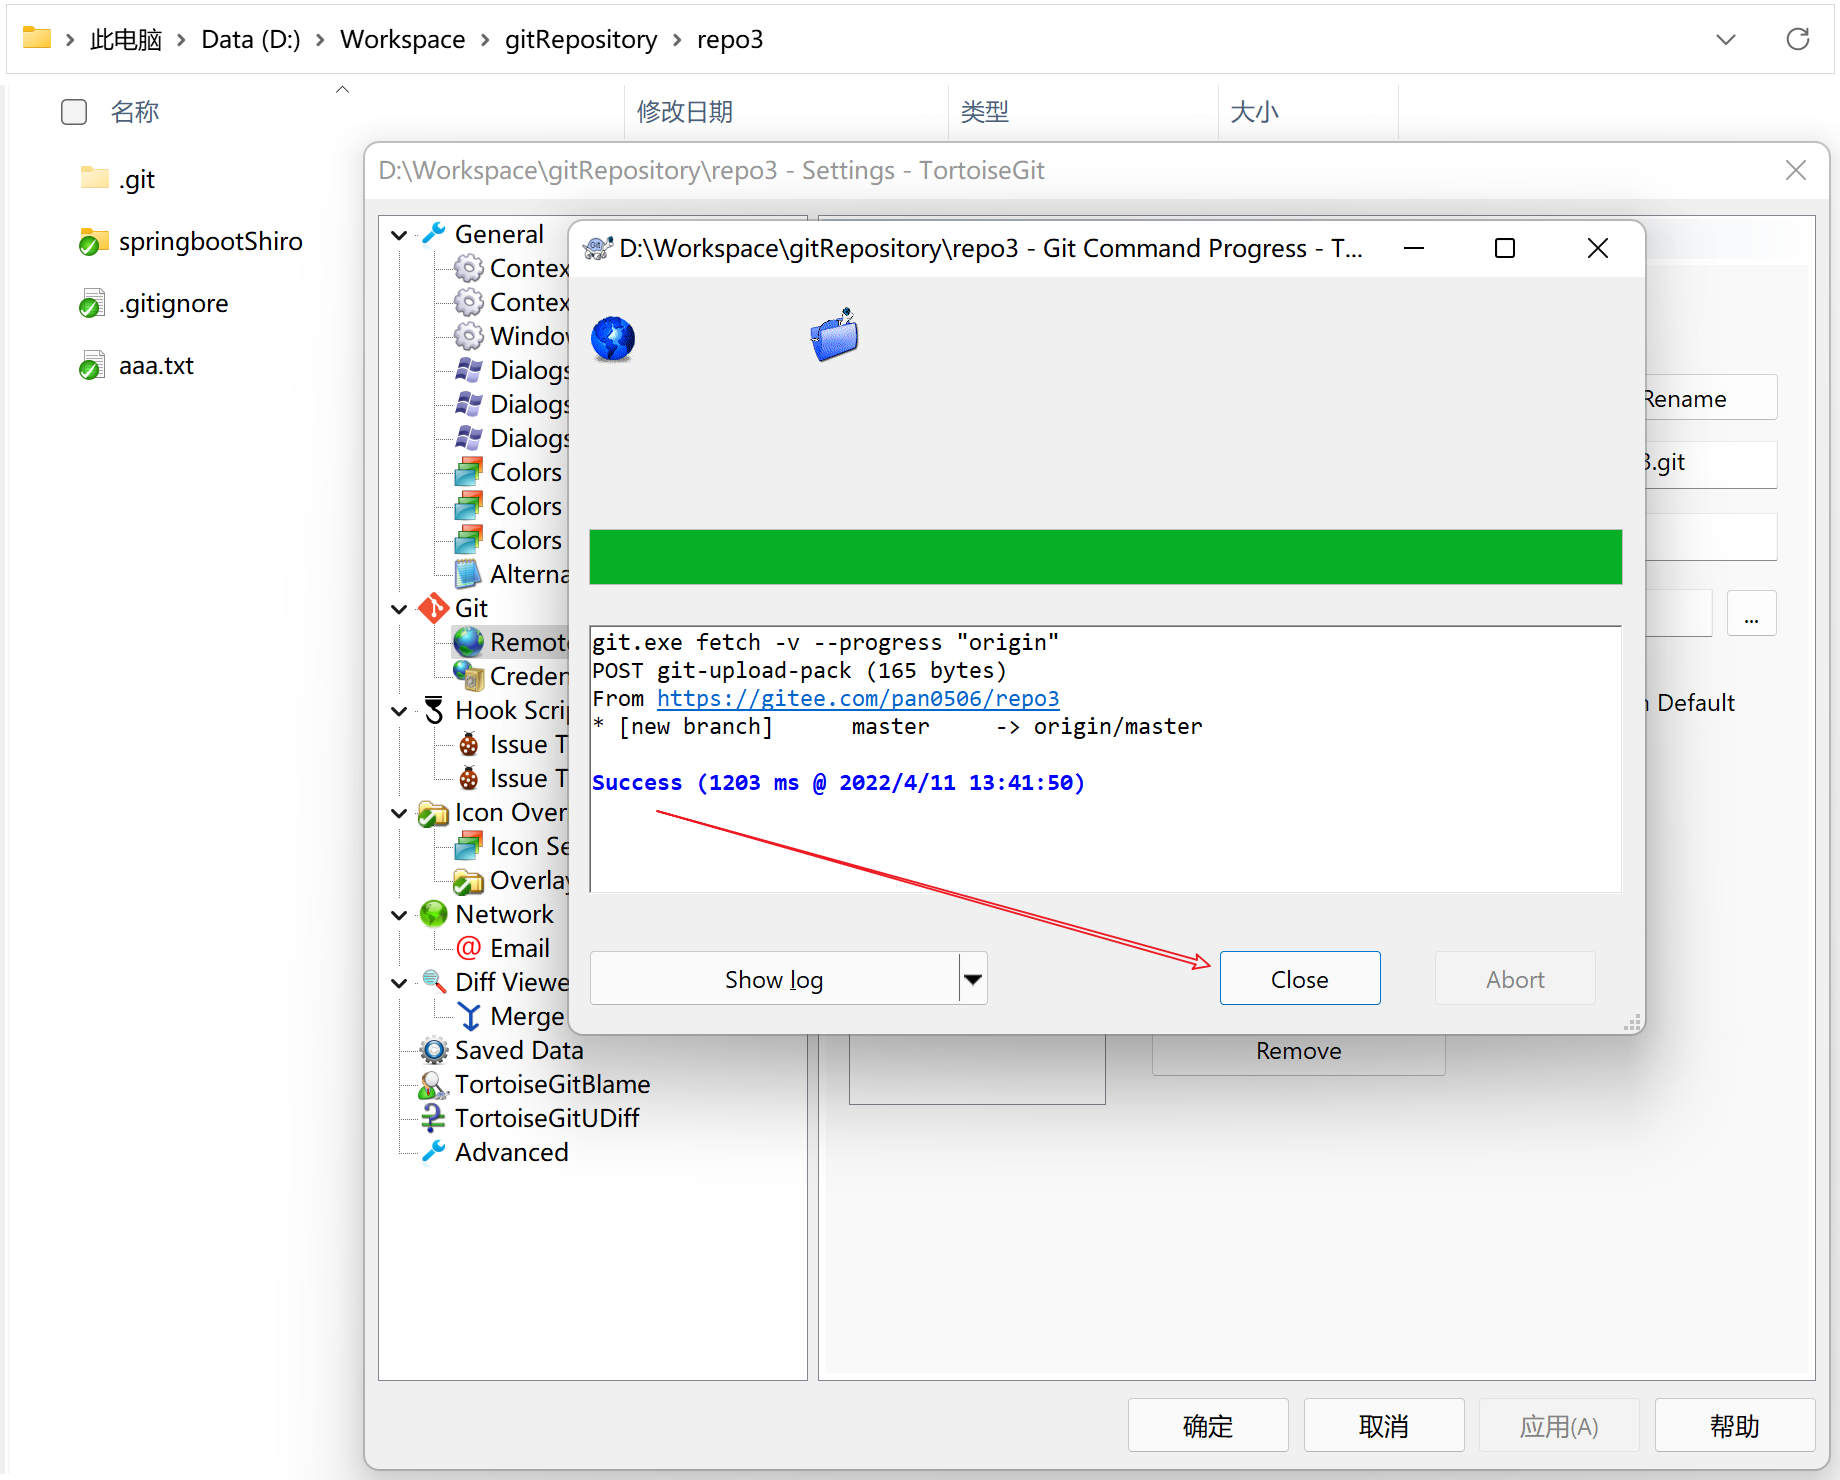Viewport: 1840px width, 1480px height.
Task: Select the Merge tree item
Action: pyautogui.click(x=526, y=1016)
